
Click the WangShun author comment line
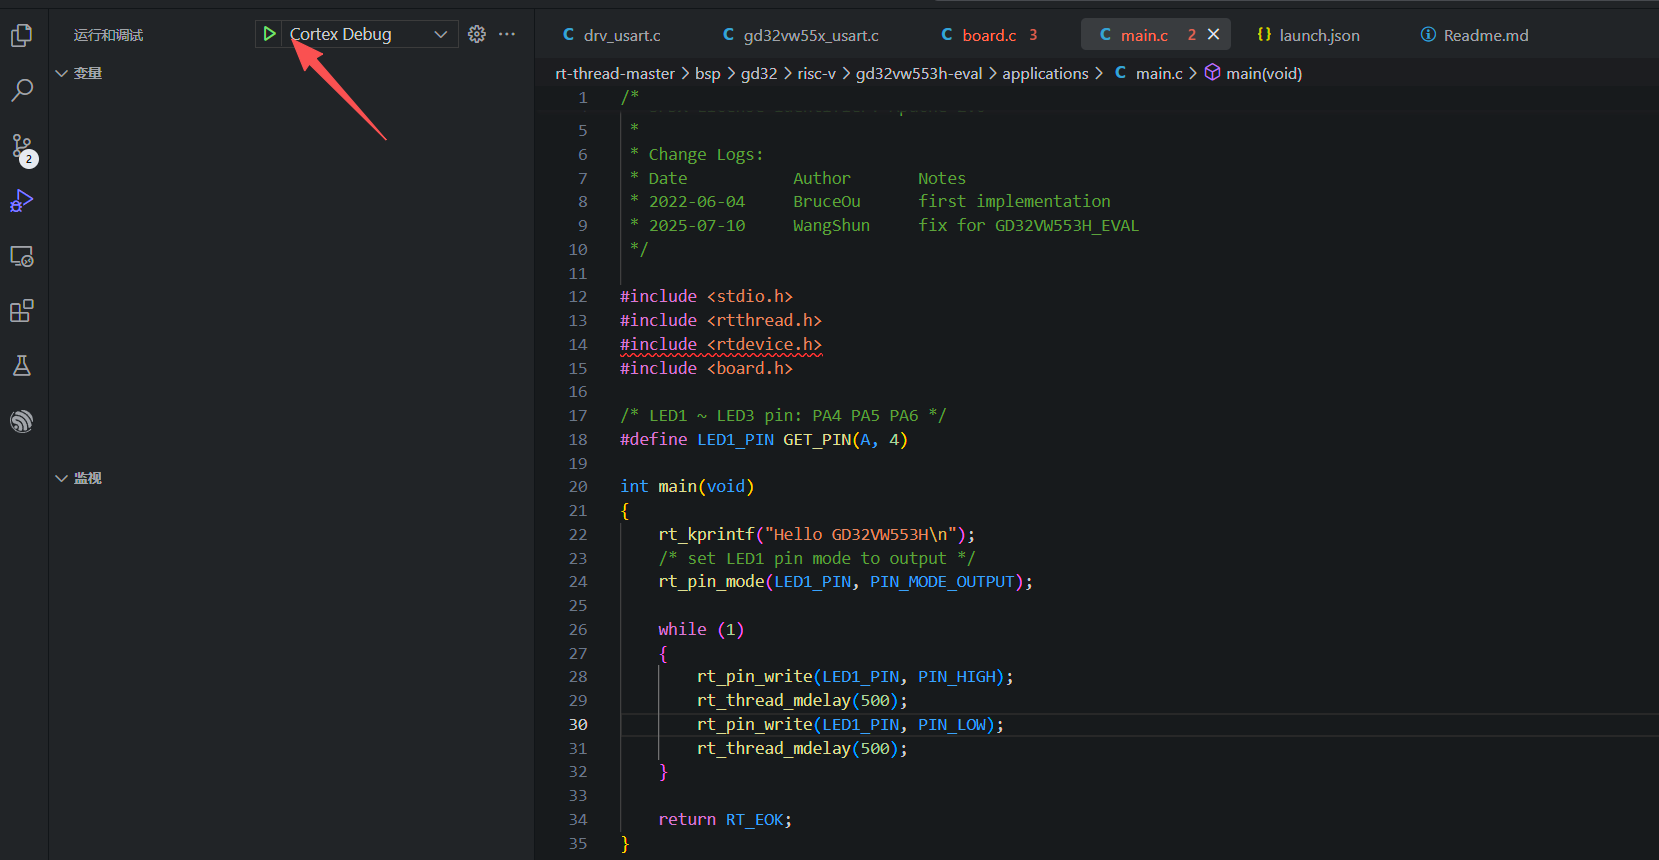coord(884,225)
